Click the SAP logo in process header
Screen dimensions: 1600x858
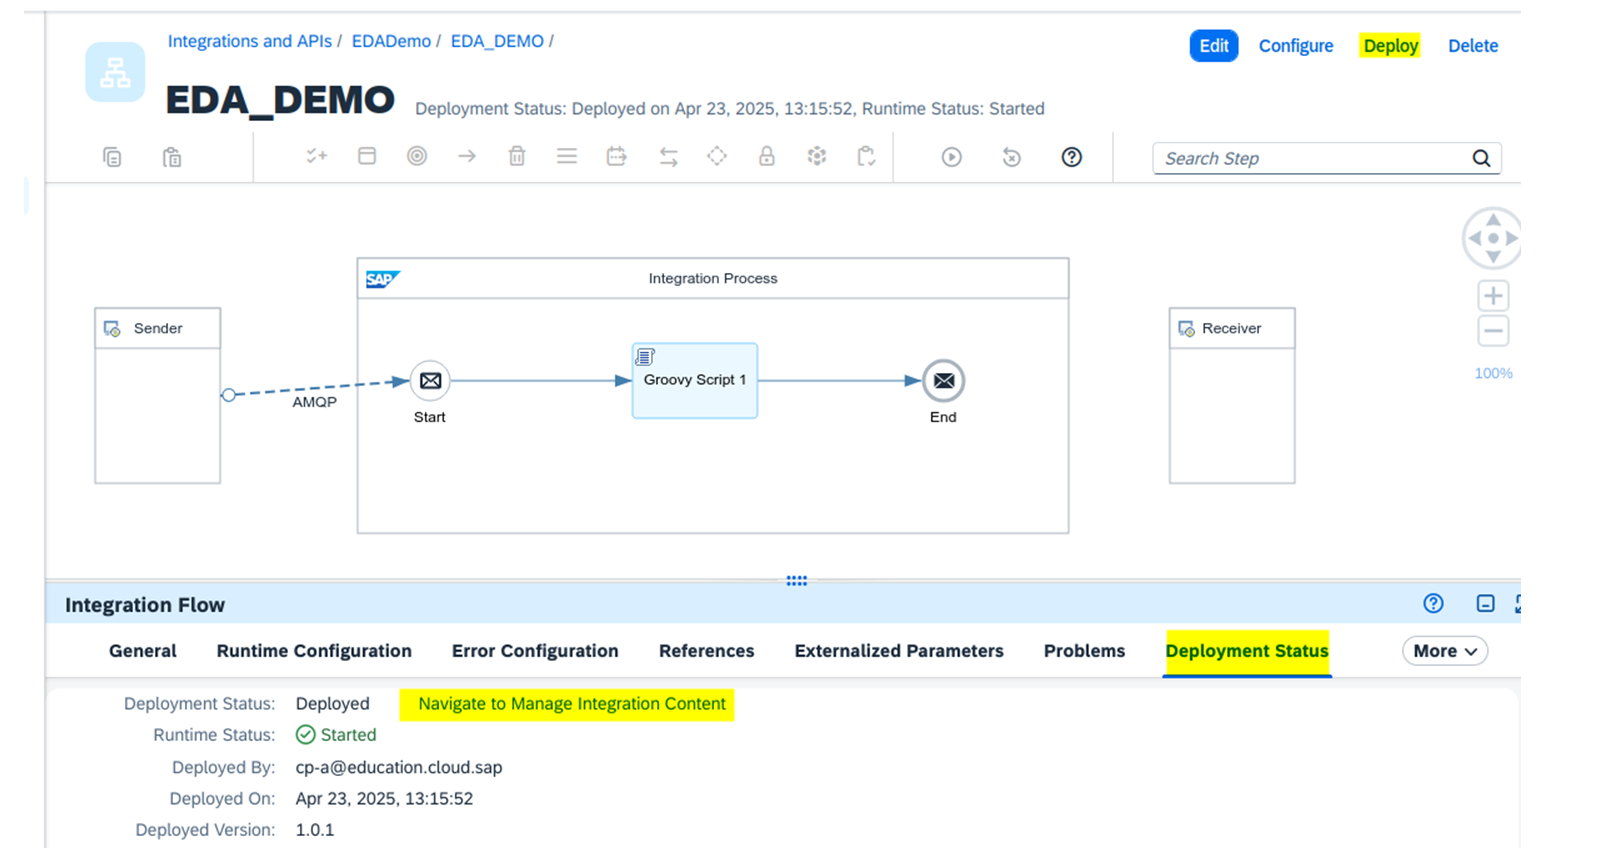382,279
